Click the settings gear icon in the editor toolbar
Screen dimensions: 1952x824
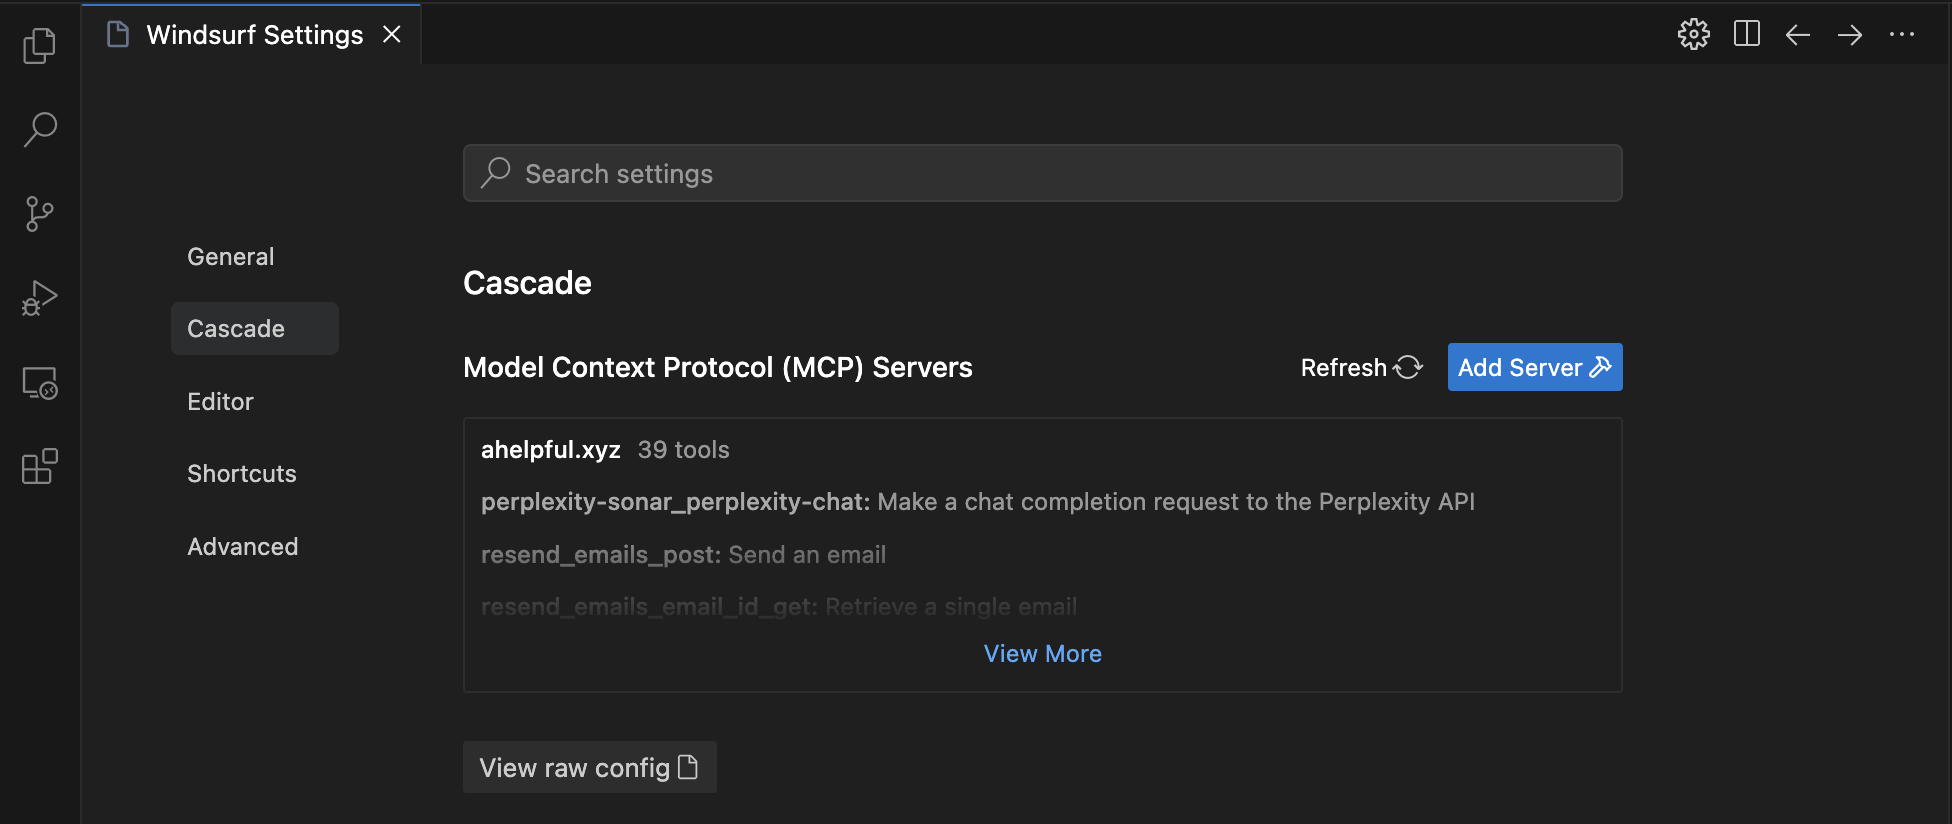[1693, 35]
